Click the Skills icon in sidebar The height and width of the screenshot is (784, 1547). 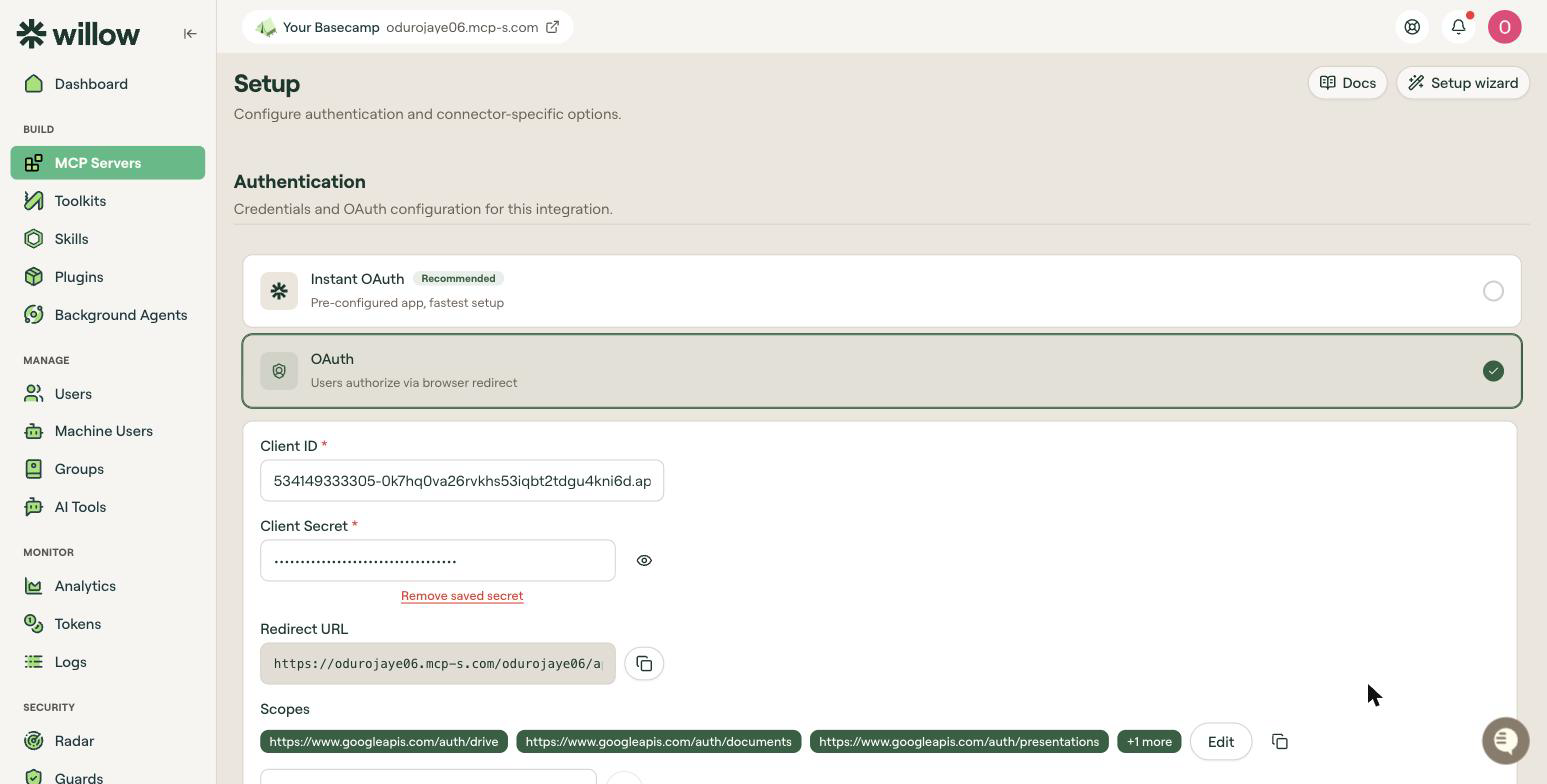[34, 239]
